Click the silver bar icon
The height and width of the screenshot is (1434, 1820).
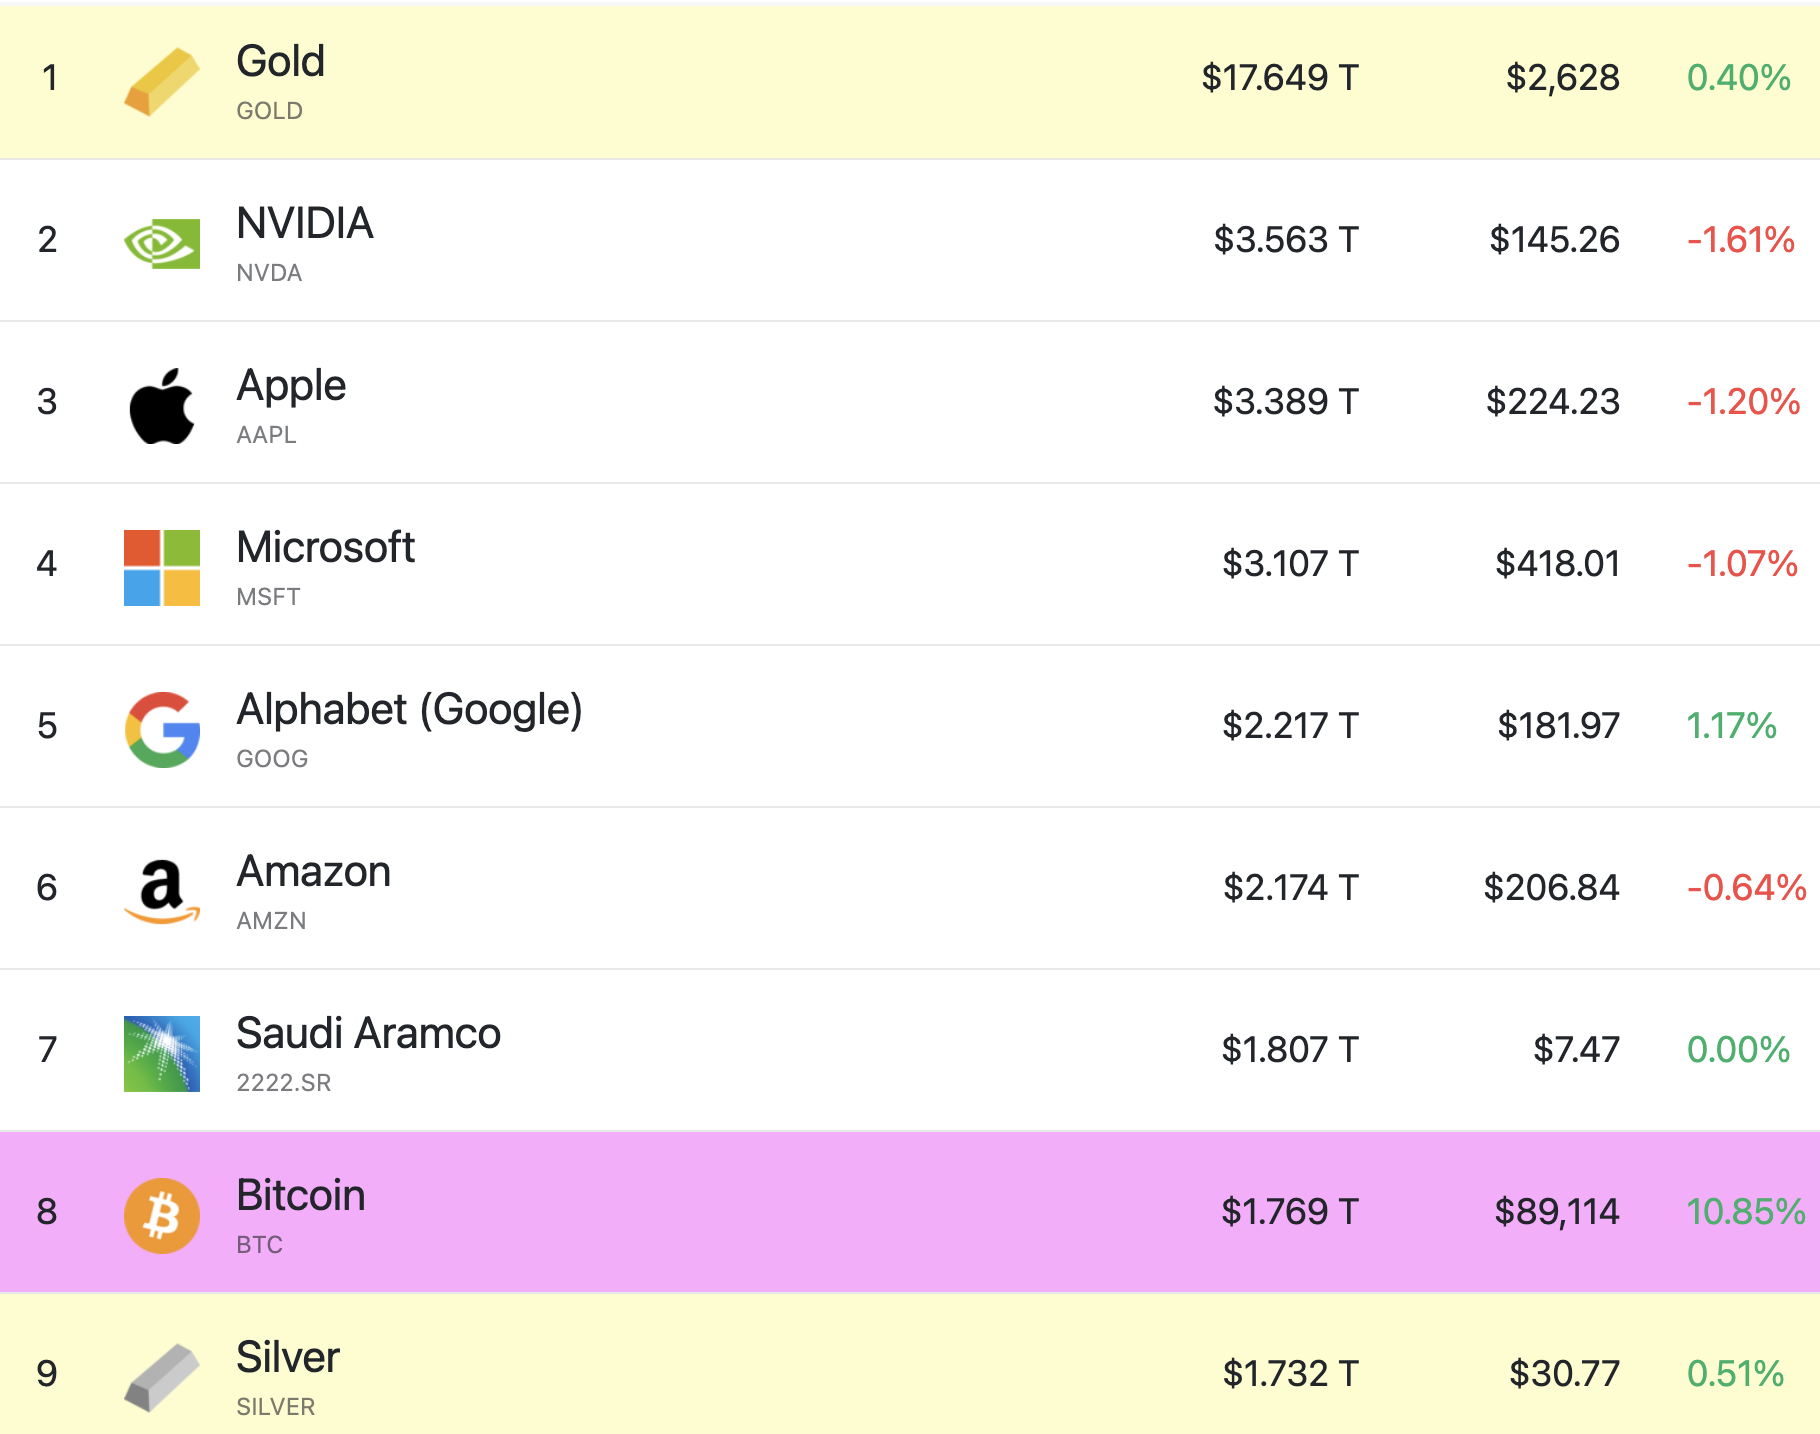161,1377
